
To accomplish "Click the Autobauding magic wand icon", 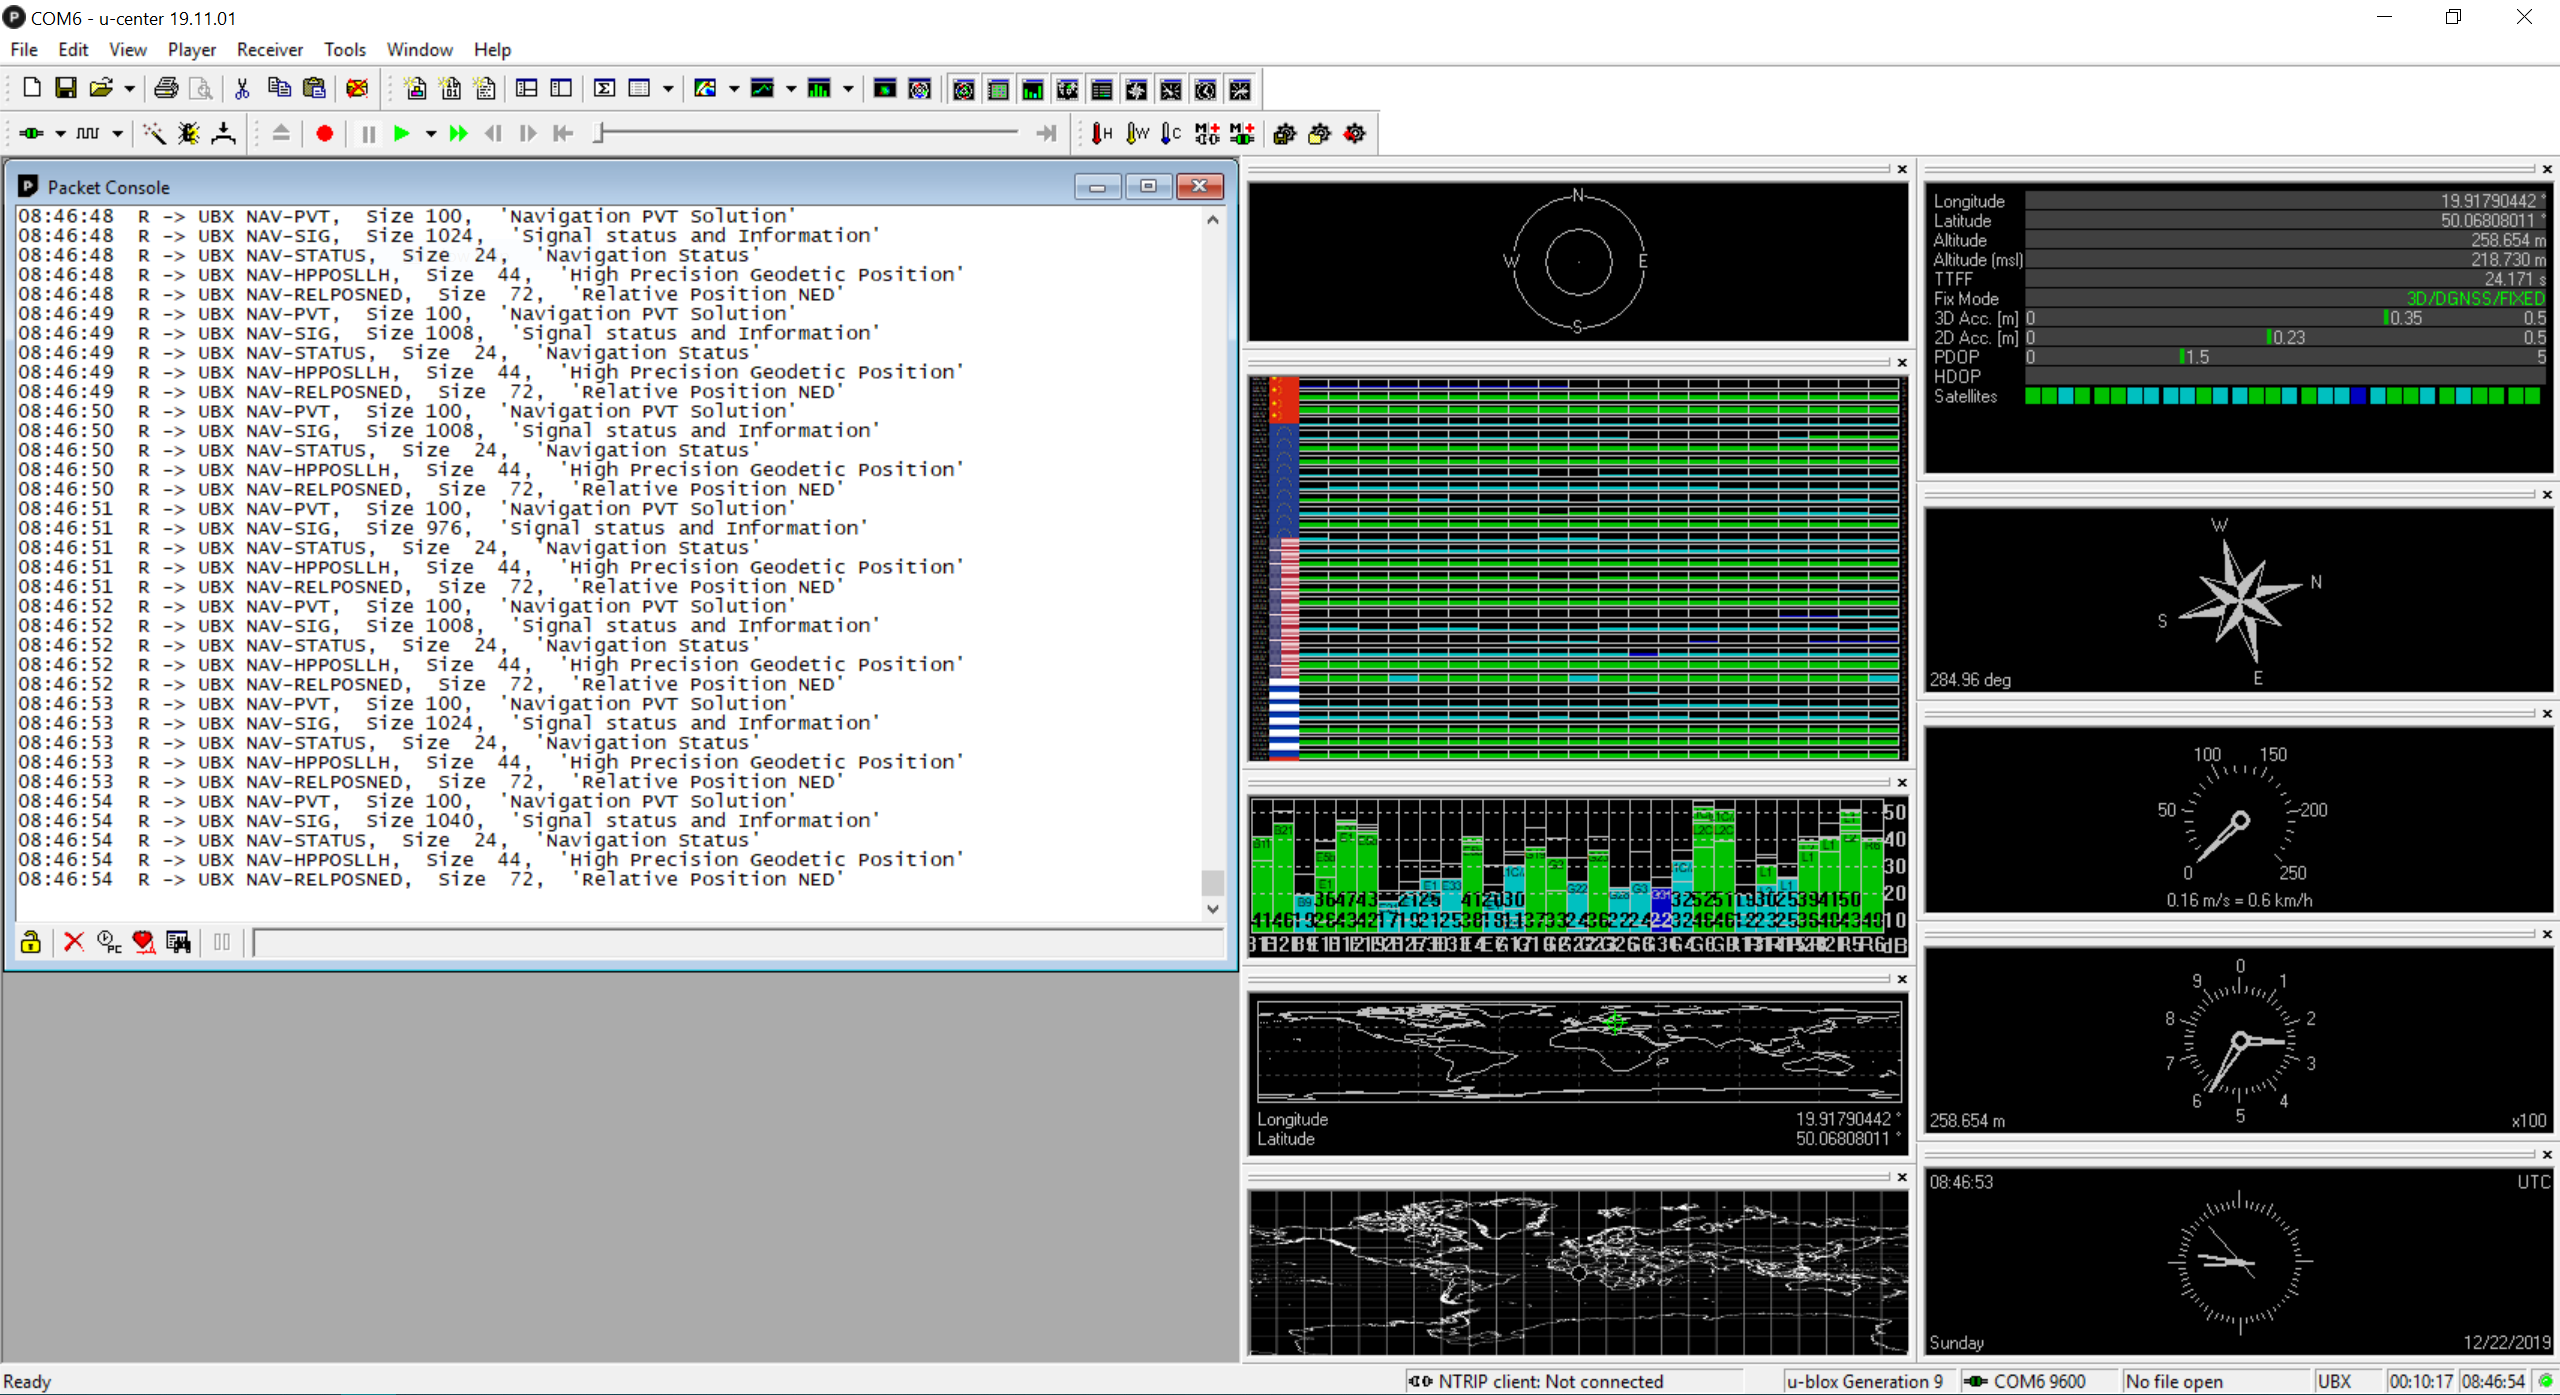I will (x=154, y=133).
